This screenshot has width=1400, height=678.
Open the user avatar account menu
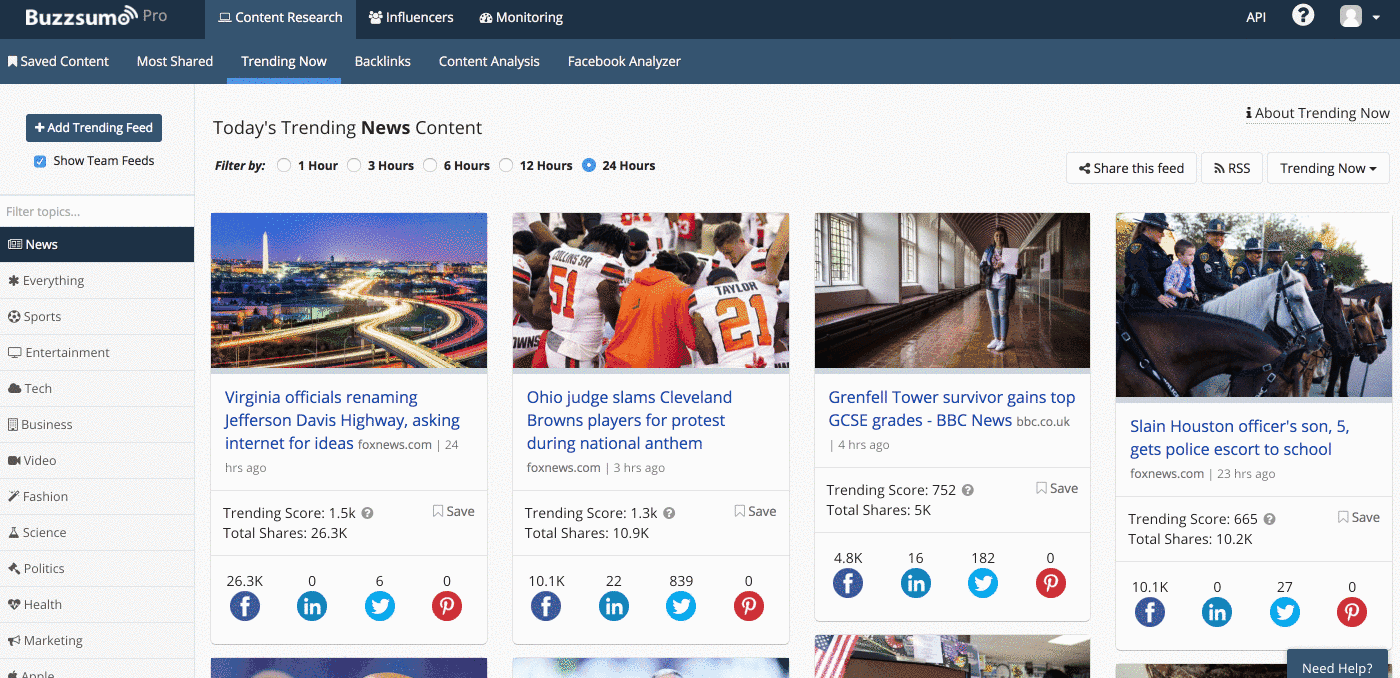[1358, 16]
